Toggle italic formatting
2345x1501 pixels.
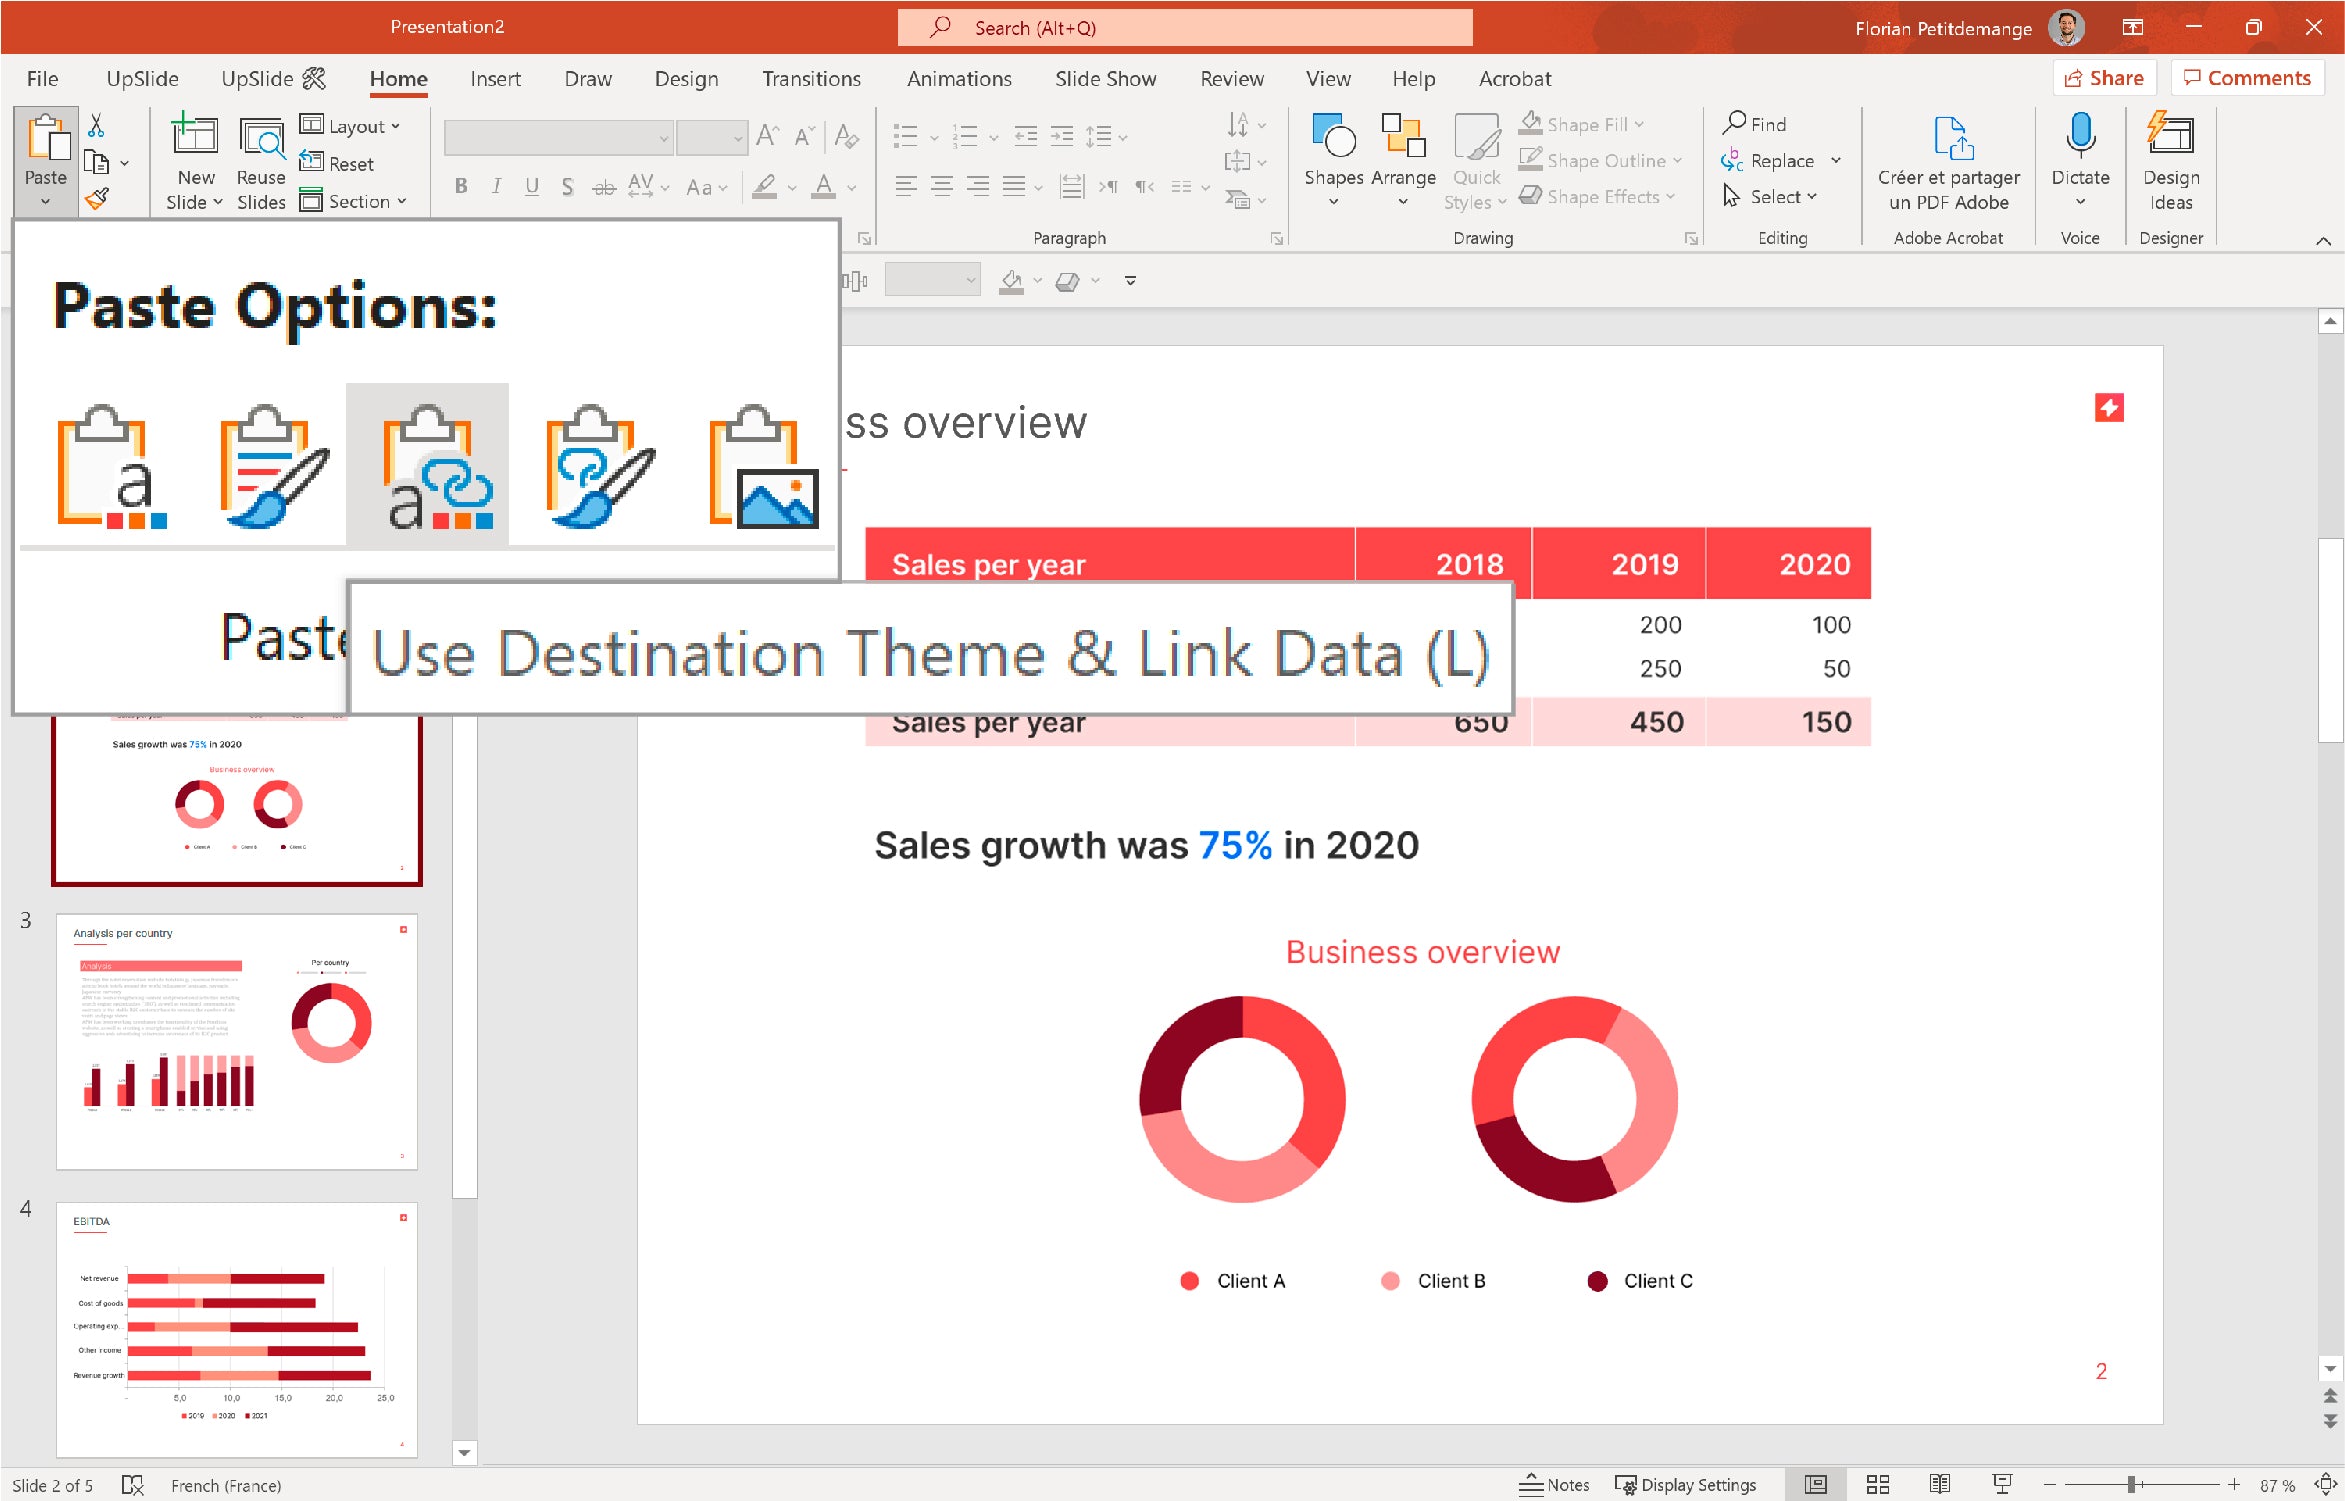point(496,186)
